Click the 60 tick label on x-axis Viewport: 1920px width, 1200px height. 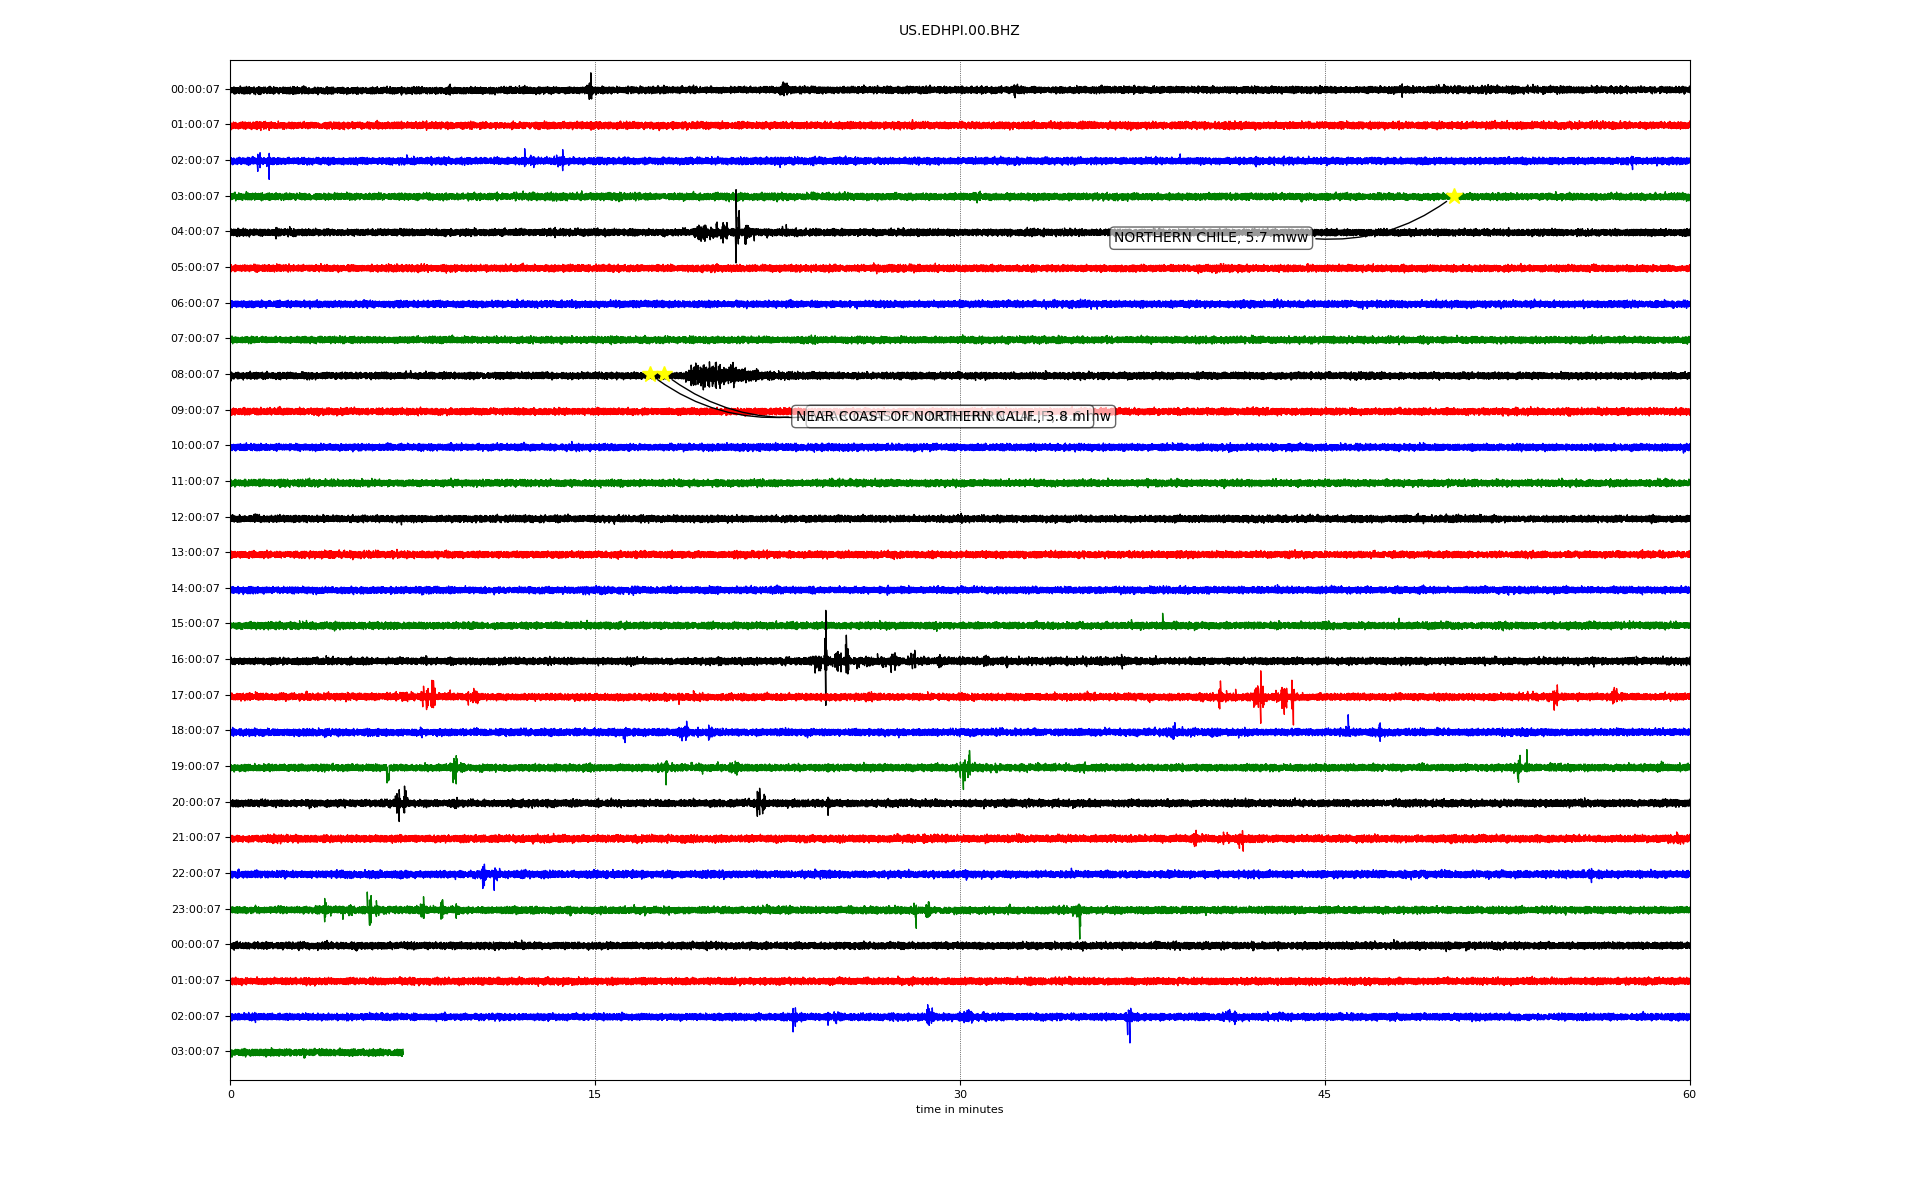click(1689, 1094)
